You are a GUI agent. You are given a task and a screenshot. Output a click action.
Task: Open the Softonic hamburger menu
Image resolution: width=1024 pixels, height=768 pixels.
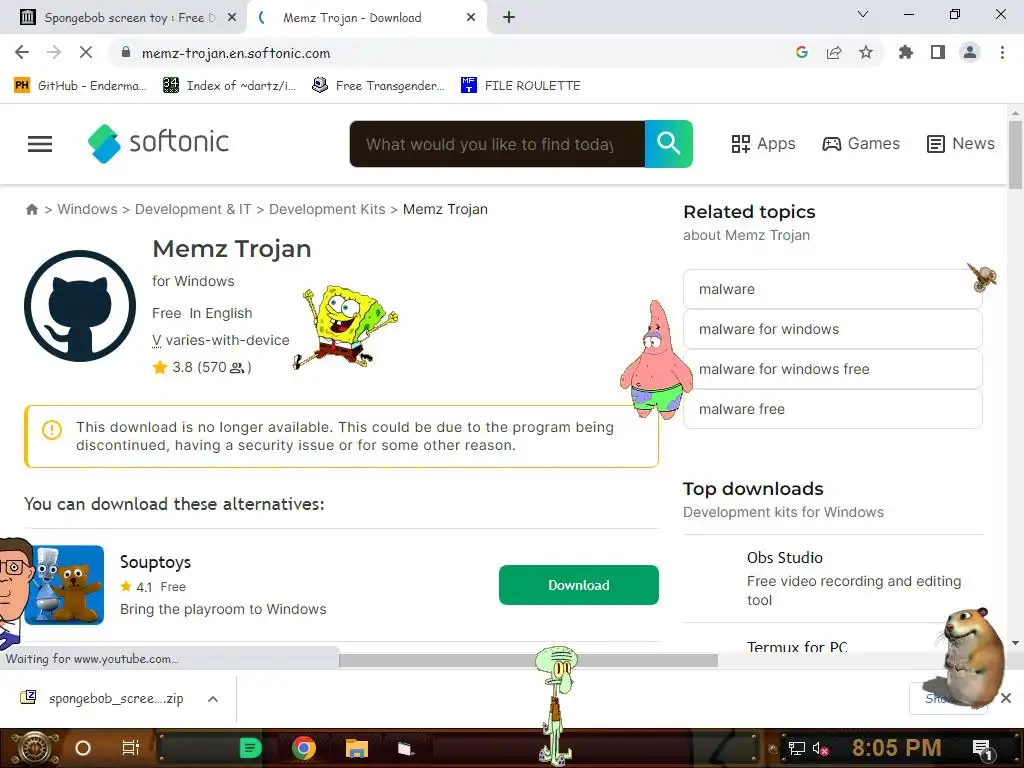click(x=40, y=144)
